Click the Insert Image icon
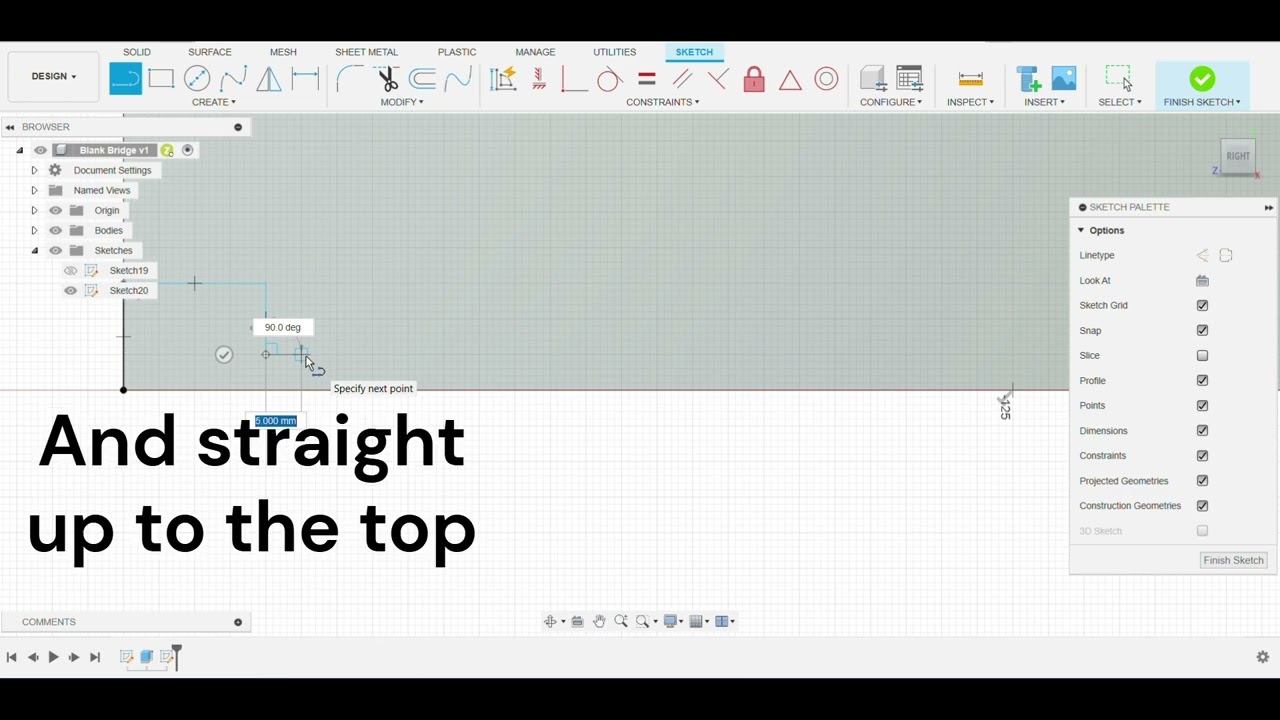This screenshot has height=720, width=1280. [1064, 79]
